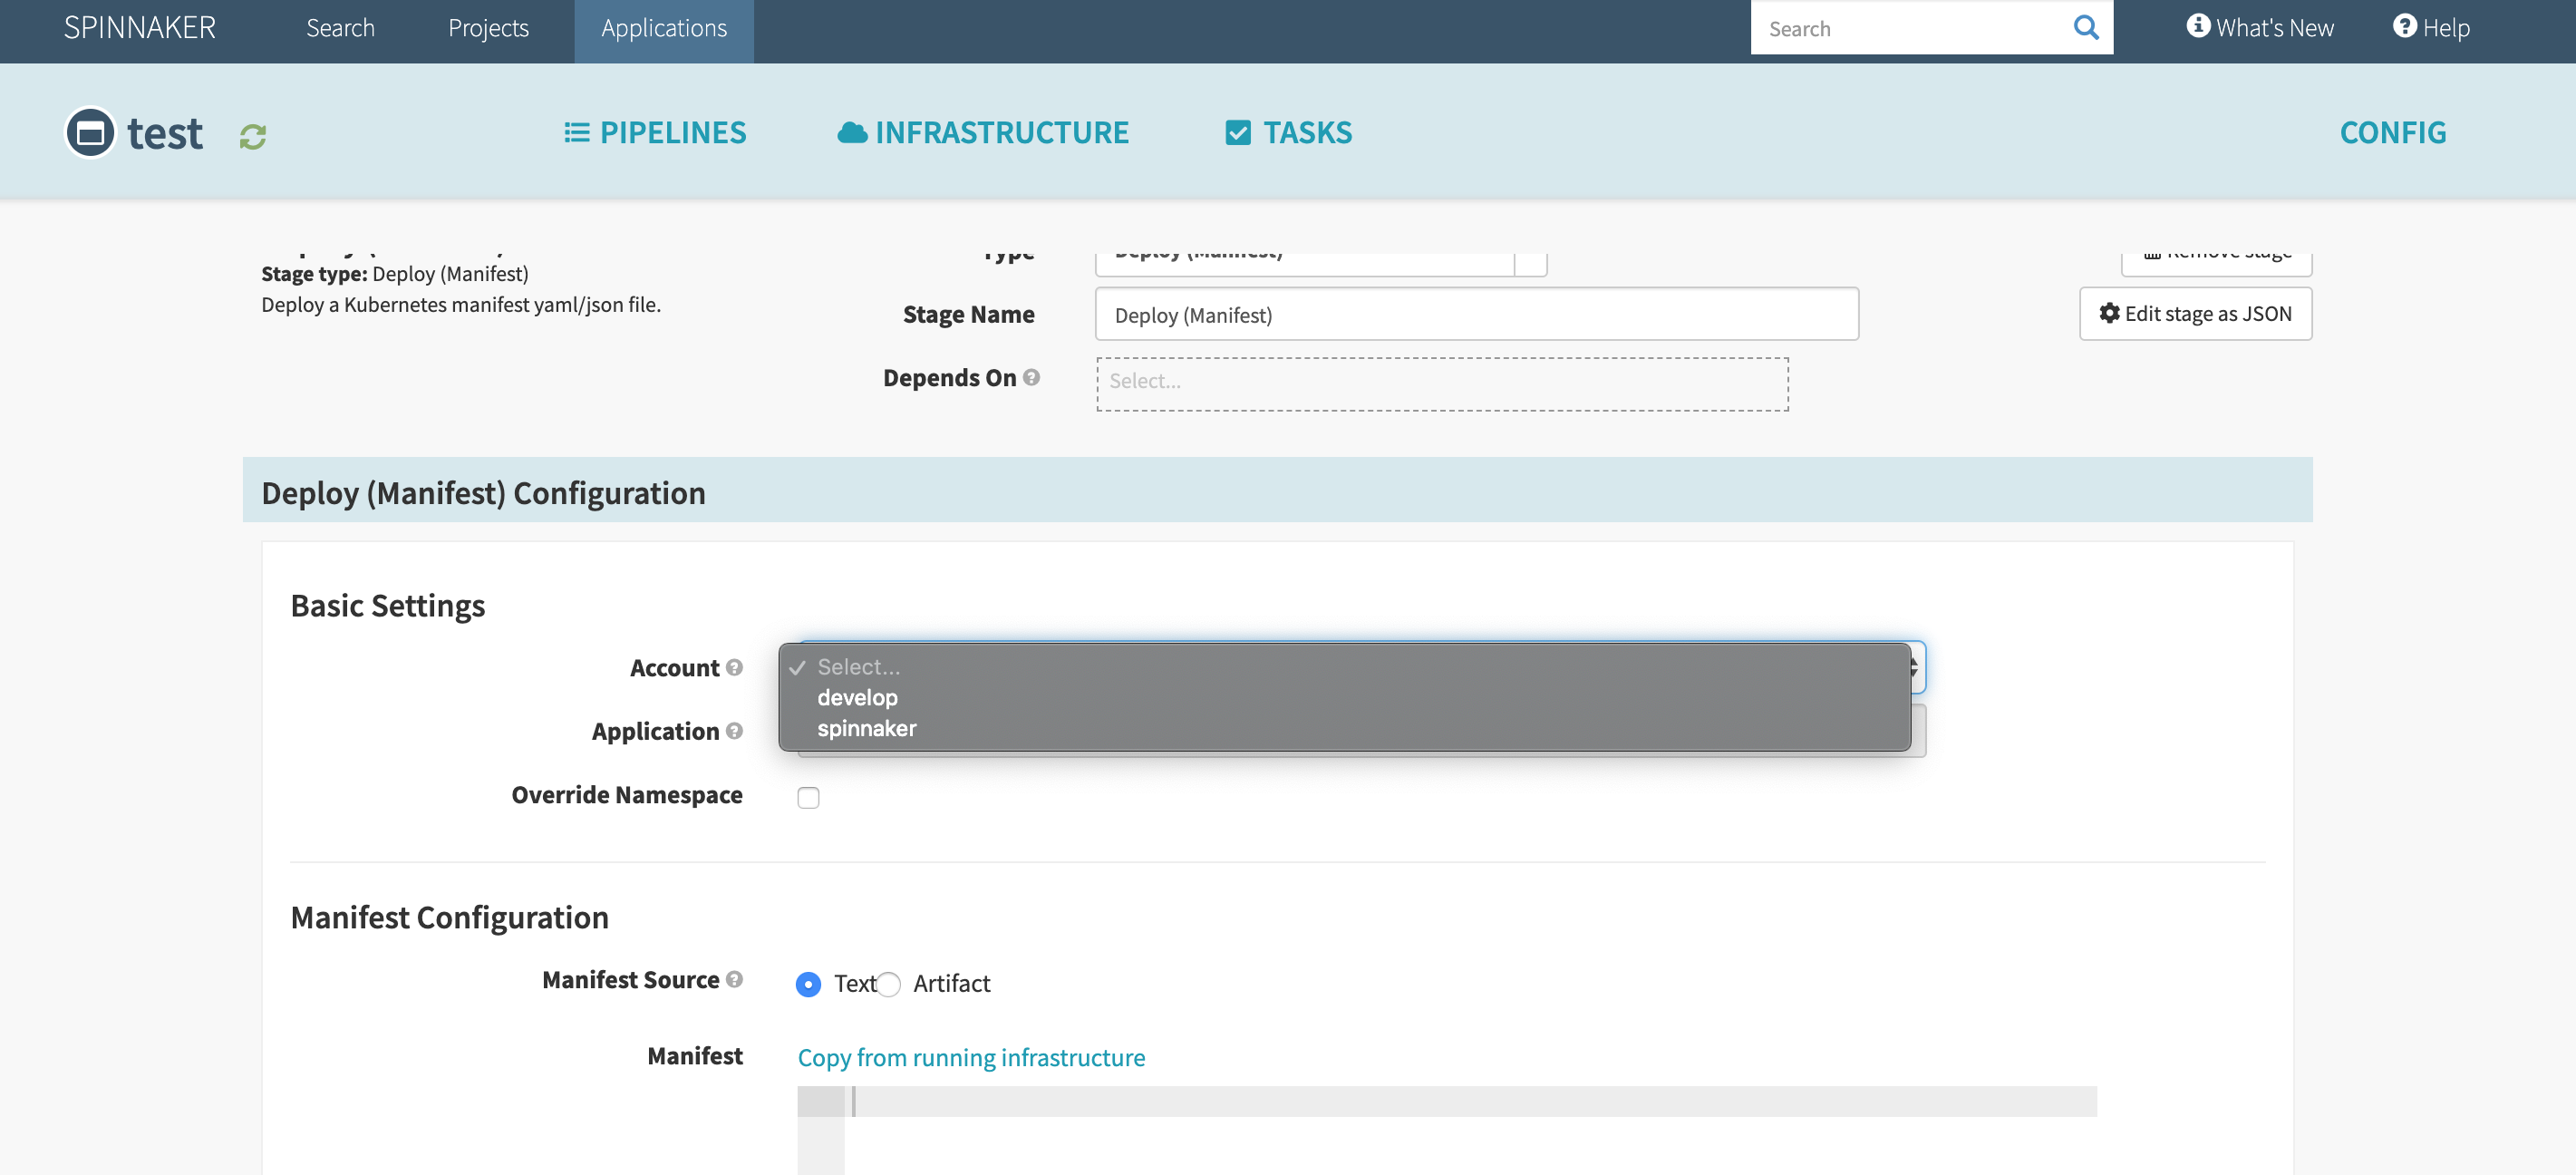The height and width of the screenshot is (1175, 2576).
Task: Open the Projects nav item
Action: (488, 28)
